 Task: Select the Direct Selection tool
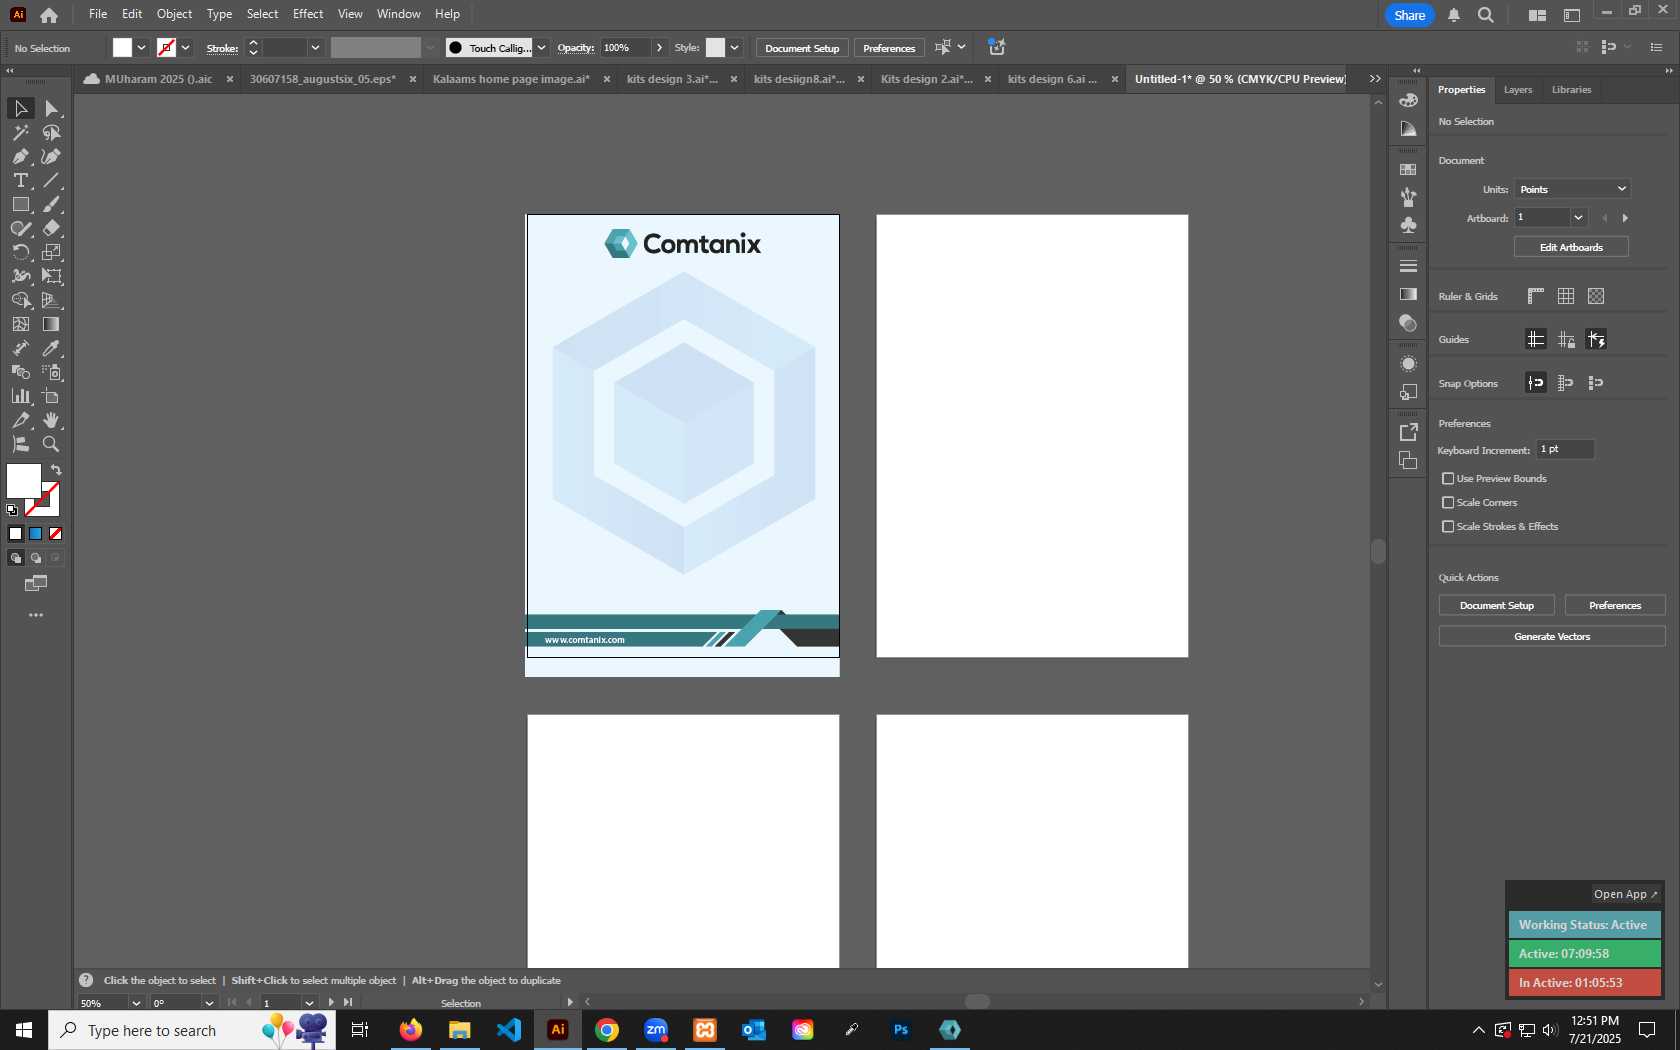pyautogui.click(x=52, y=108)
